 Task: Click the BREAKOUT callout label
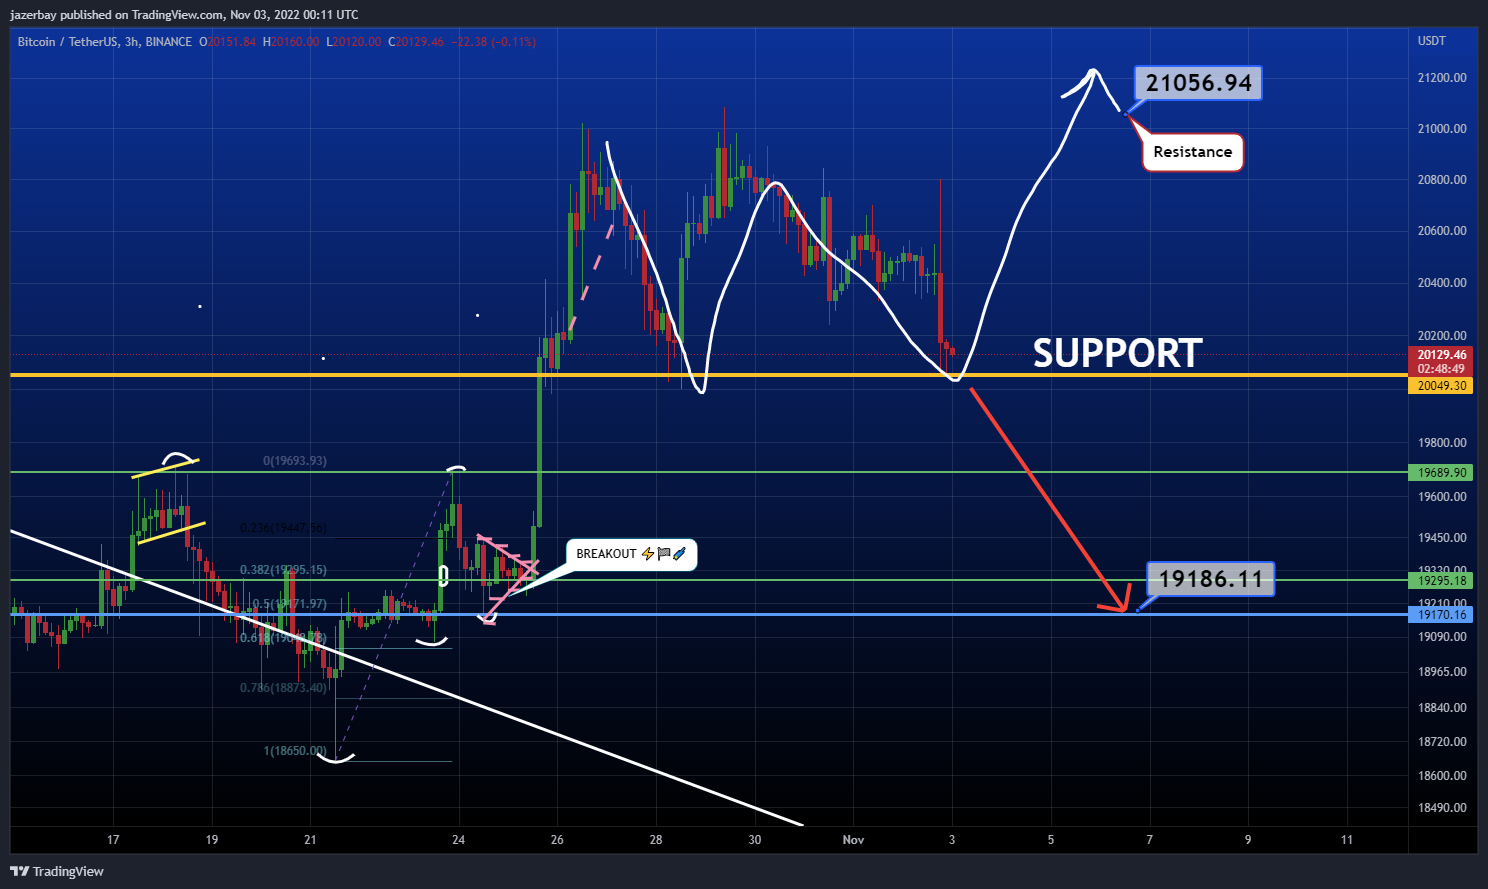[632, 554]
